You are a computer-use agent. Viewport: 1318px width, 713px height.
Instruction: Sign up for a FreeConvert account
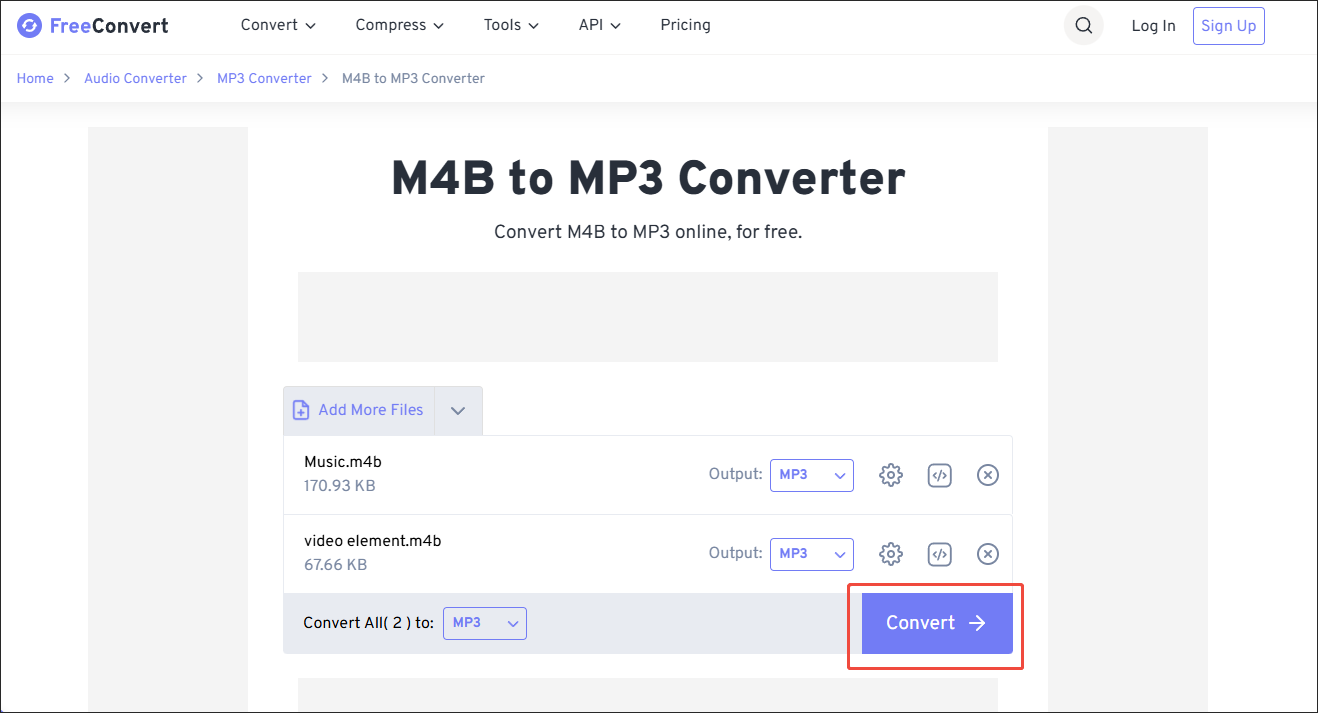point(1228,25)
